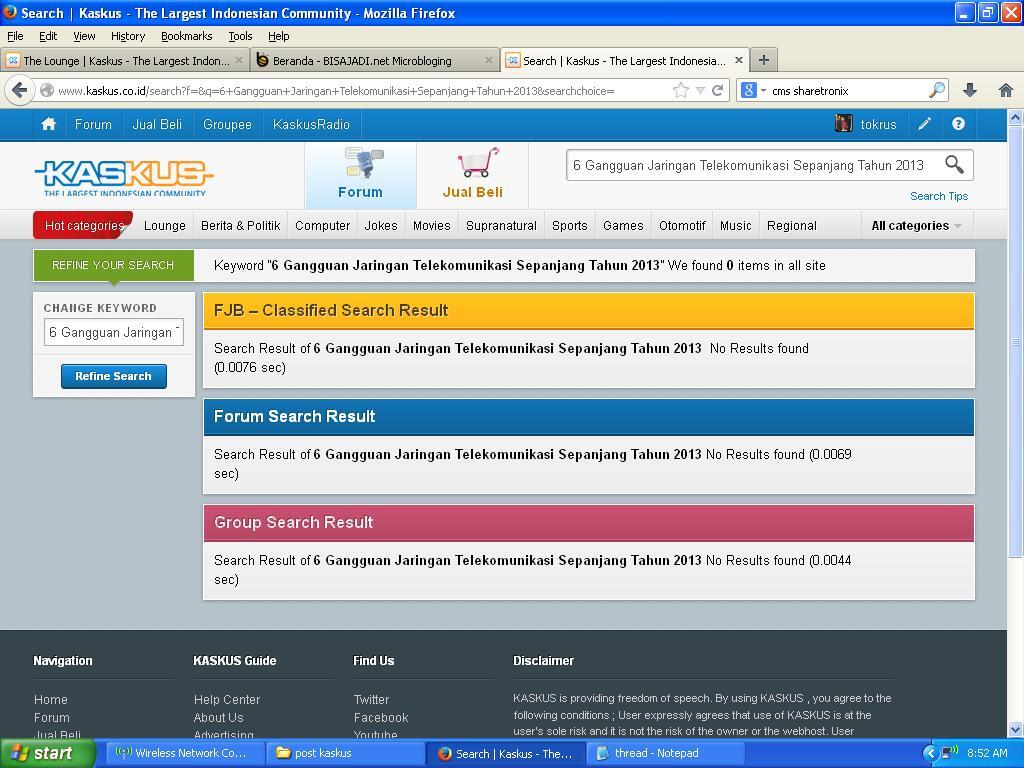Click the Kaskus search magnifier icon
1024x768 pixels.
954,165
